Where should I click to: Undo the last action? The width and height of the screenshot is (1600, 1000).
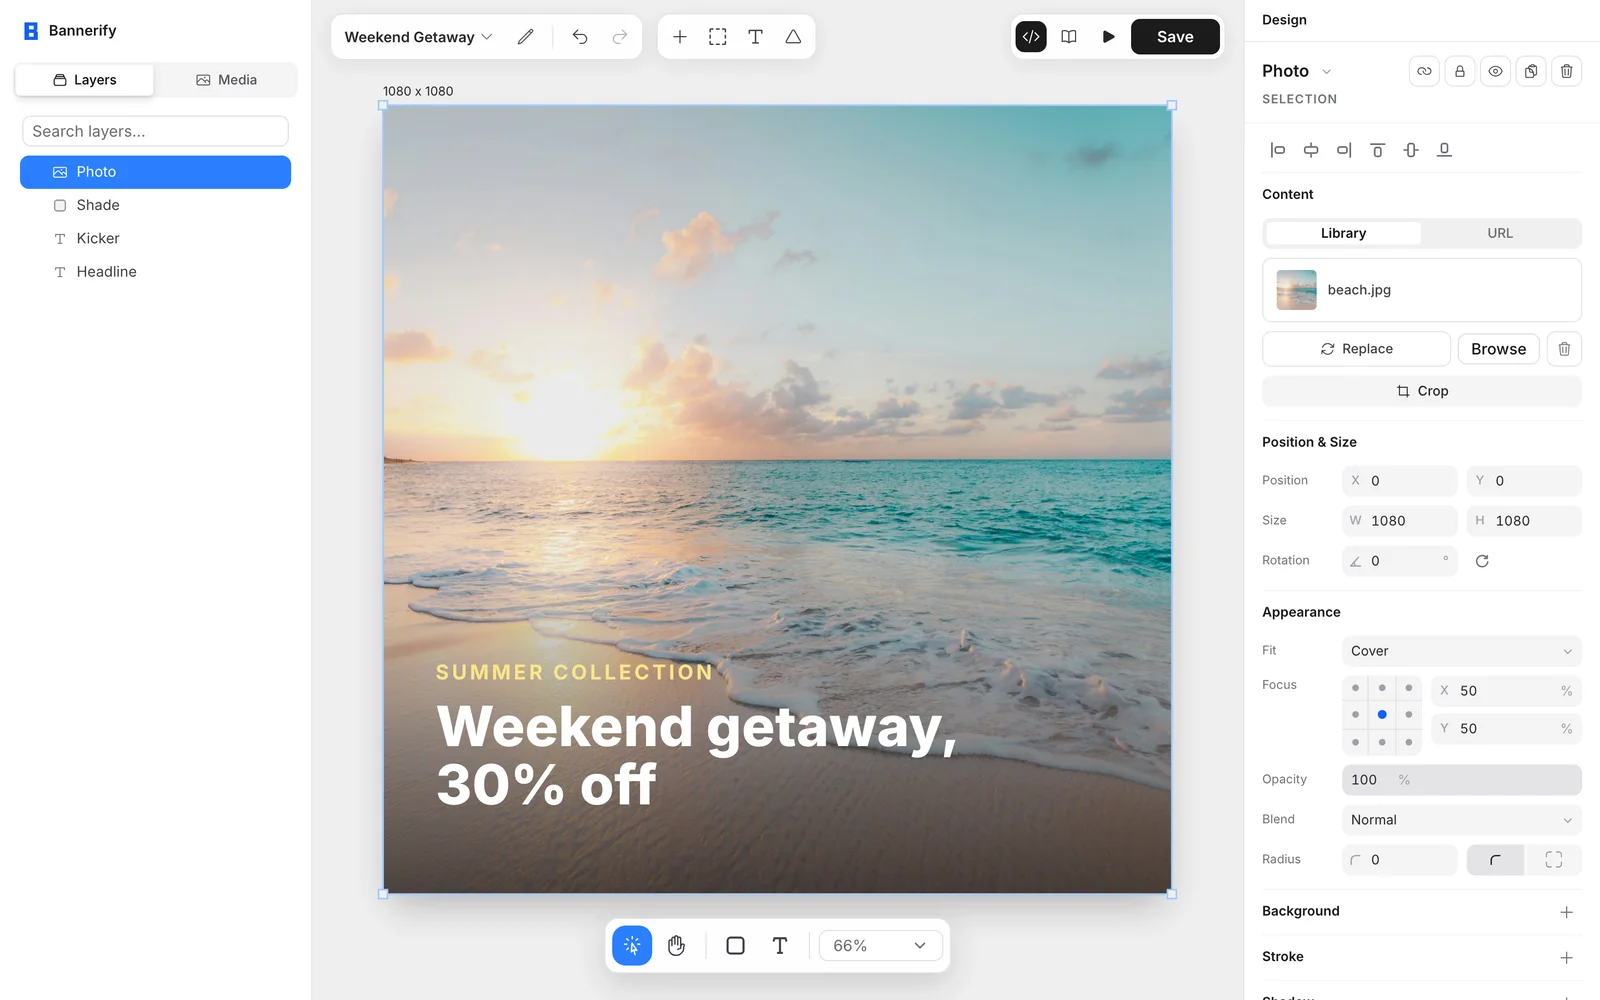(x=580, y=37)
